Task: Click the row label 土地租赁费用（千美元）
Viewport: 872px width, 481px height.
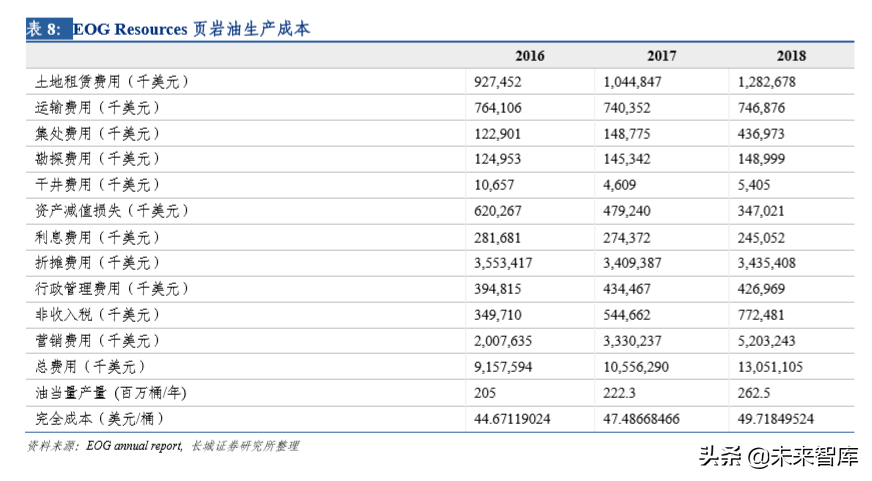Action: pyautogui.click(x=112, y=82)
